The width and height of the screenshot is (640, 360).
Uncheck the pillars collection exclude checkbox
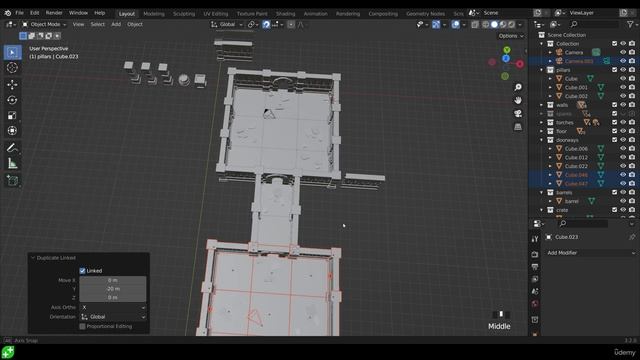614,70
